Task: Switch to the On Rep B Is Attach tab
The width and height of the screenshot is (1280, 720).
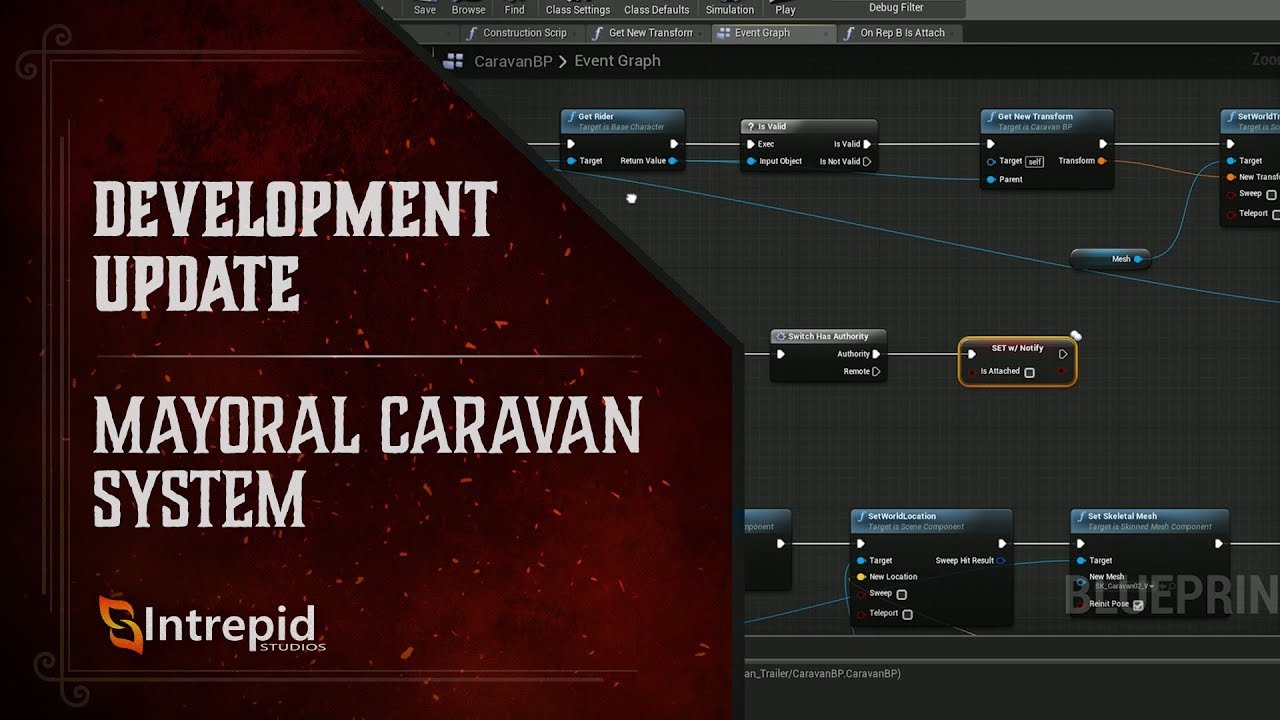Action: point(902,33)
